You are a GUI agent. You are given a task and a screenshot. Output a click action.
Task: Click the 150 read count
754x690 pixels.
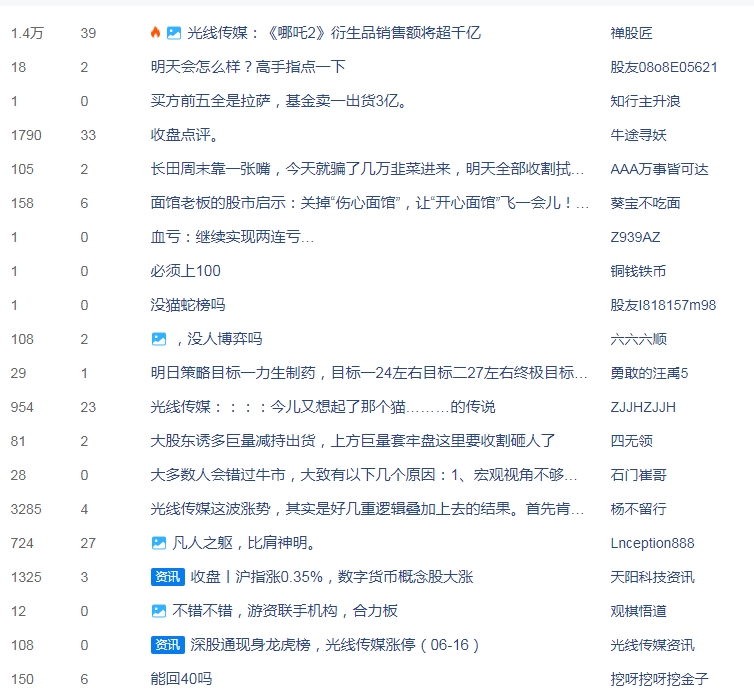click(22, 679)
